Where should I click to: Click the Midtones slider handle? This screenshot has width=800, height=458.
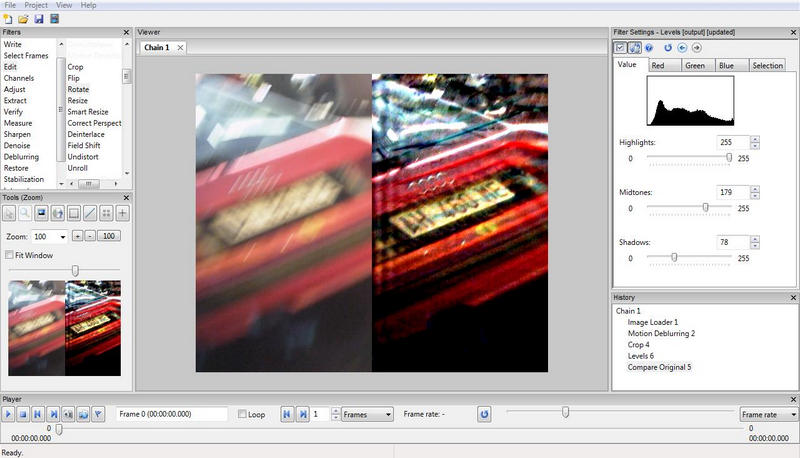pyautogui.click(x=706, y=207)
